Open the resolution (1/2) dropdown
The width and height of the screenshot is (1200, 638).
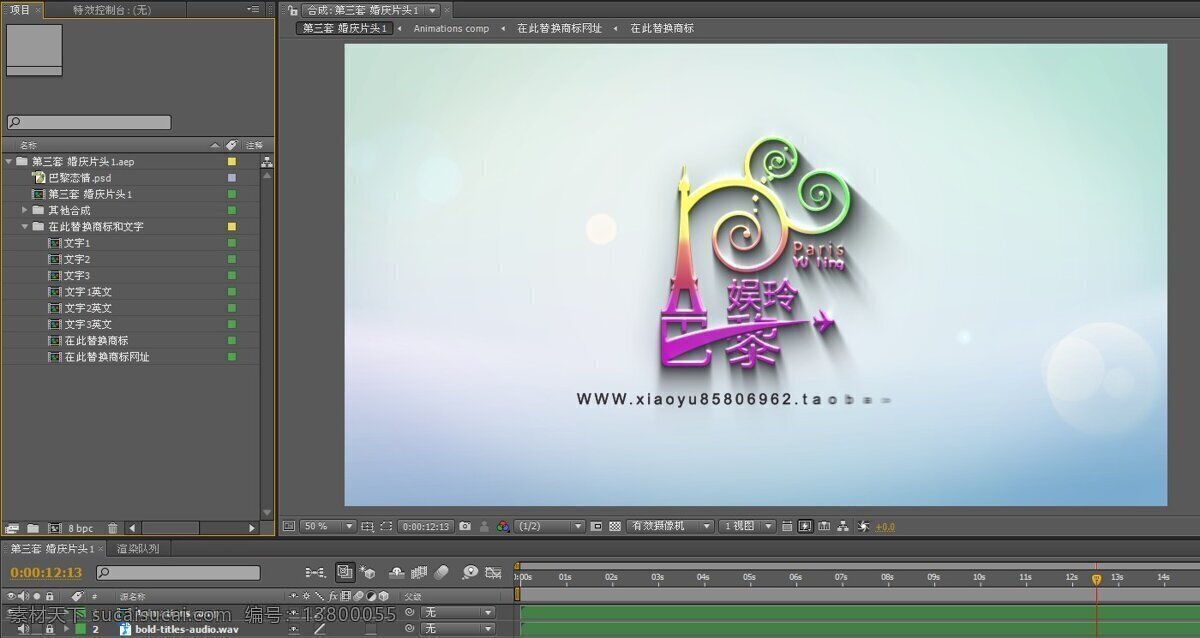549,526
